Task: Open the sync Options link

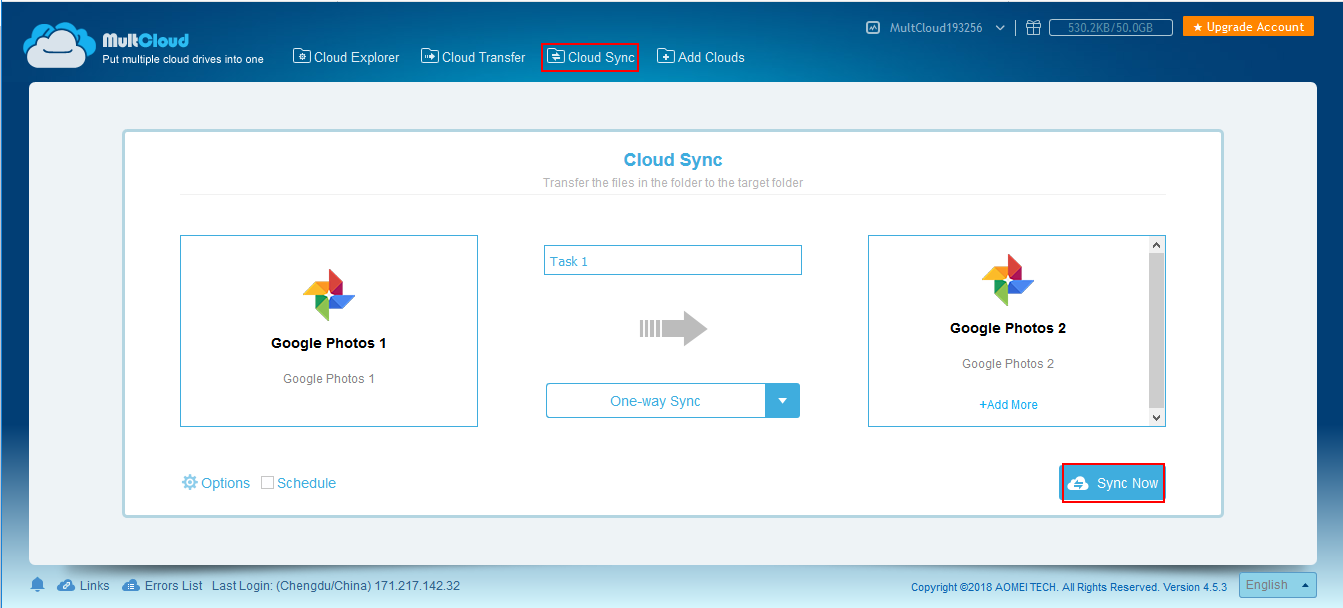Action: tap(225, 483)
